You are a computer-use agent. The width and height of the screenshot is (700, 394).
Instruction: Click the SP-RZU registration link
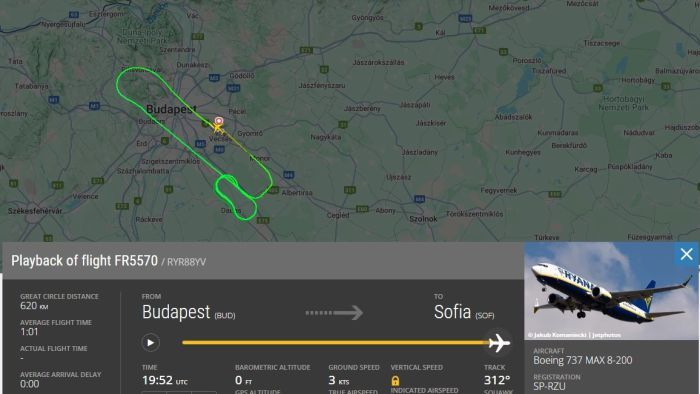click(549, 386)
